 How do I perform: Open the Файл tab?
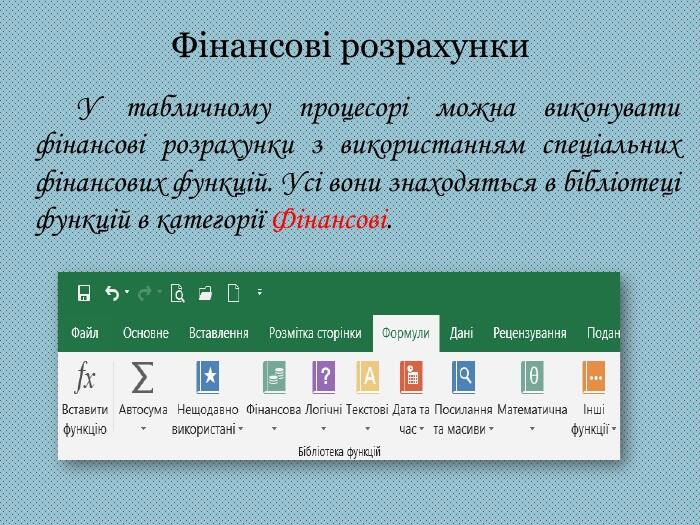click(85, 333)
